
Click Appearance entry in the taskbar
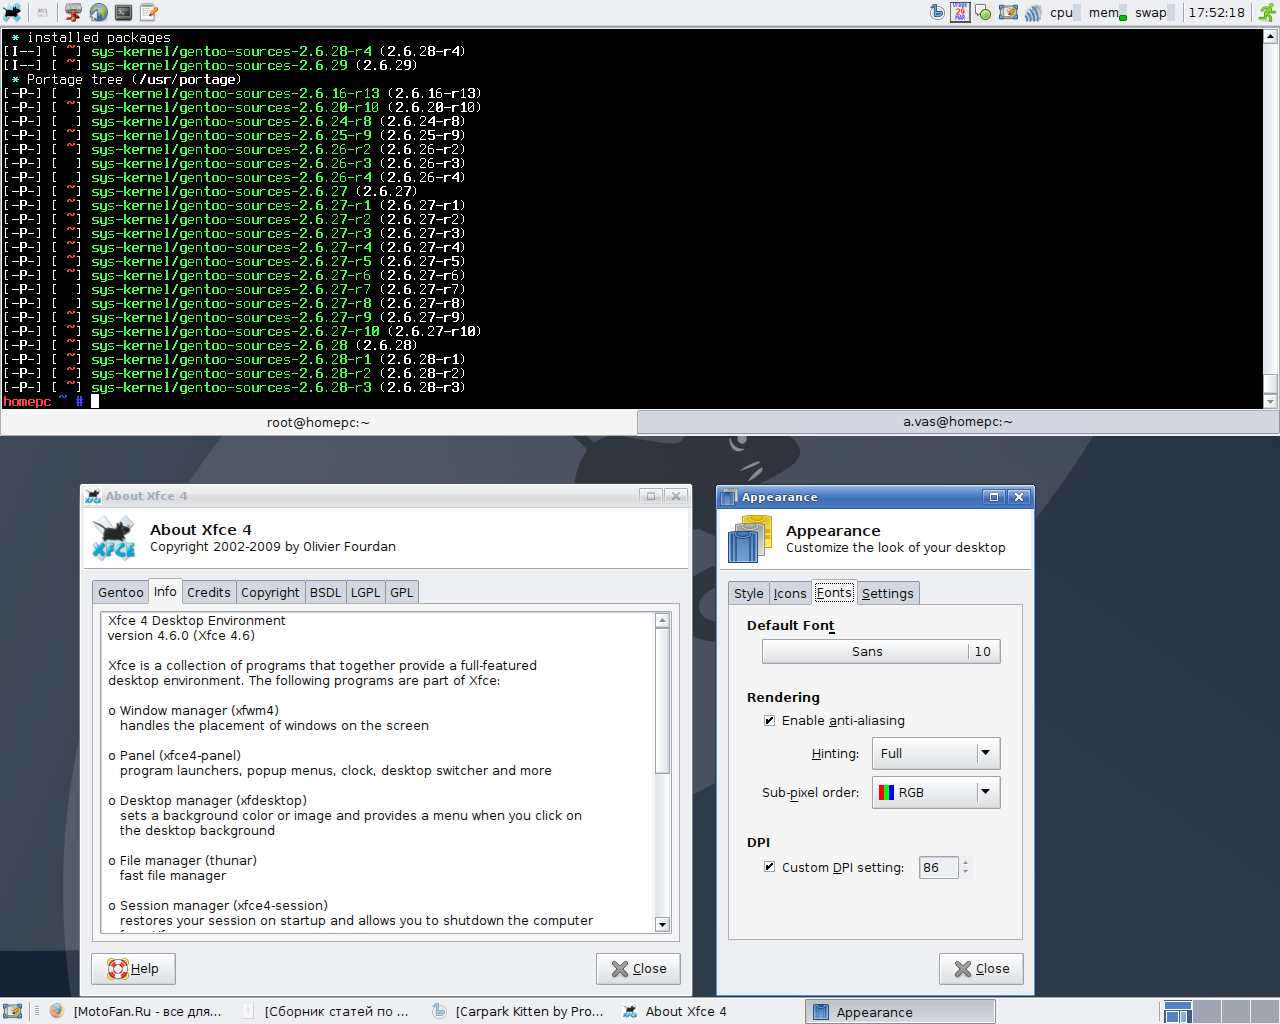pyautogui.click(x=900, y=1012)
